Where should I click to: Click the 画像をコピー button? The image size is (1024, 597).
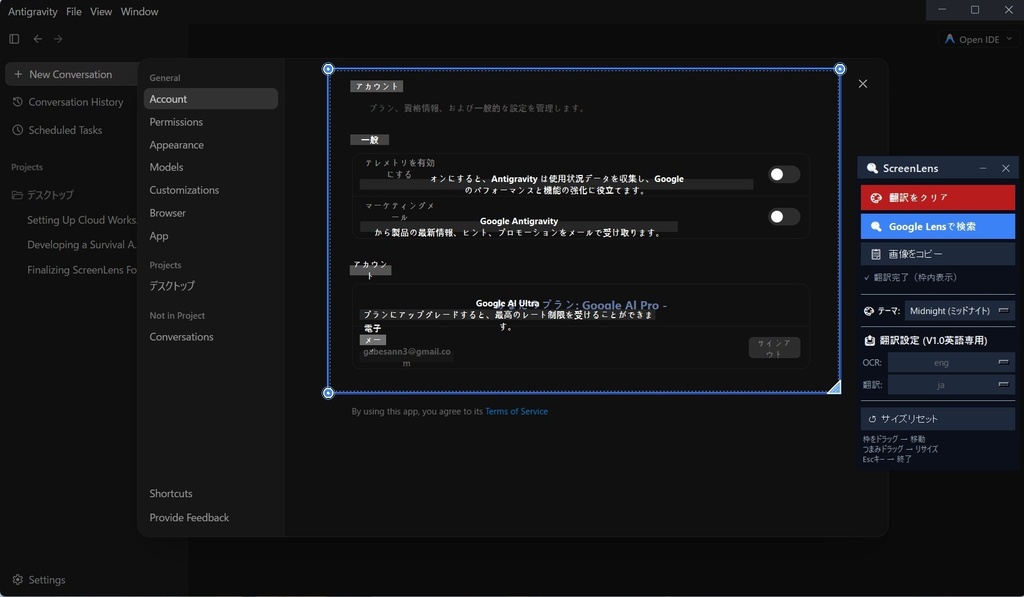(x=938, y=254)
